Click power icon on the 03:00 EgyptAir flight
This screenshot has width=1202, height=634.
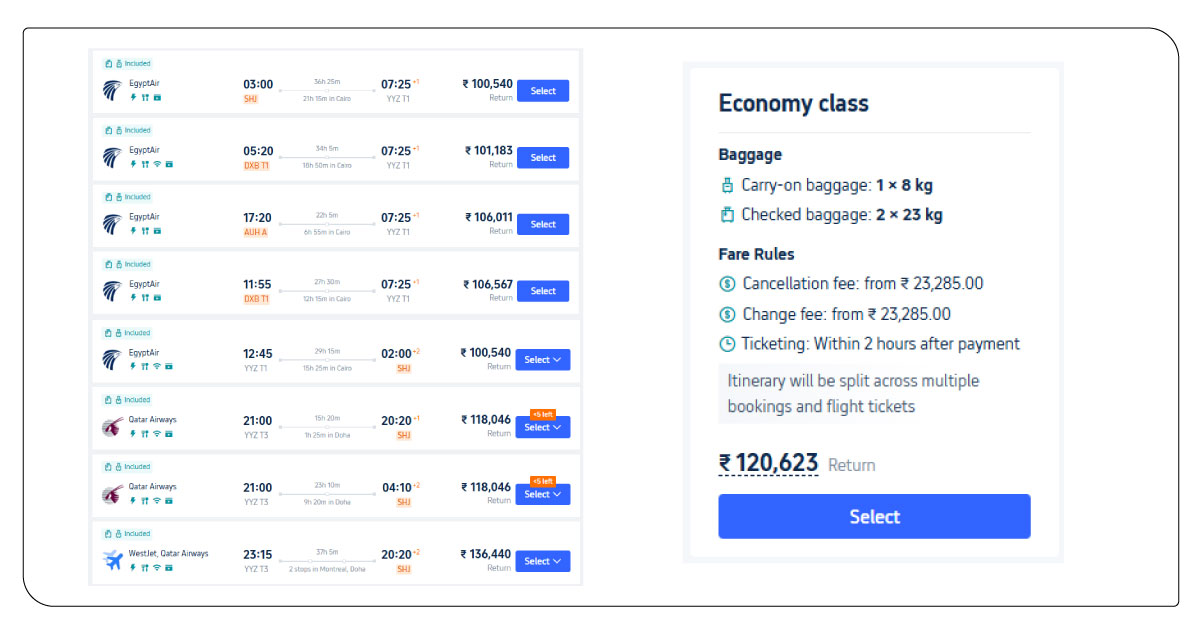(133, 97)
